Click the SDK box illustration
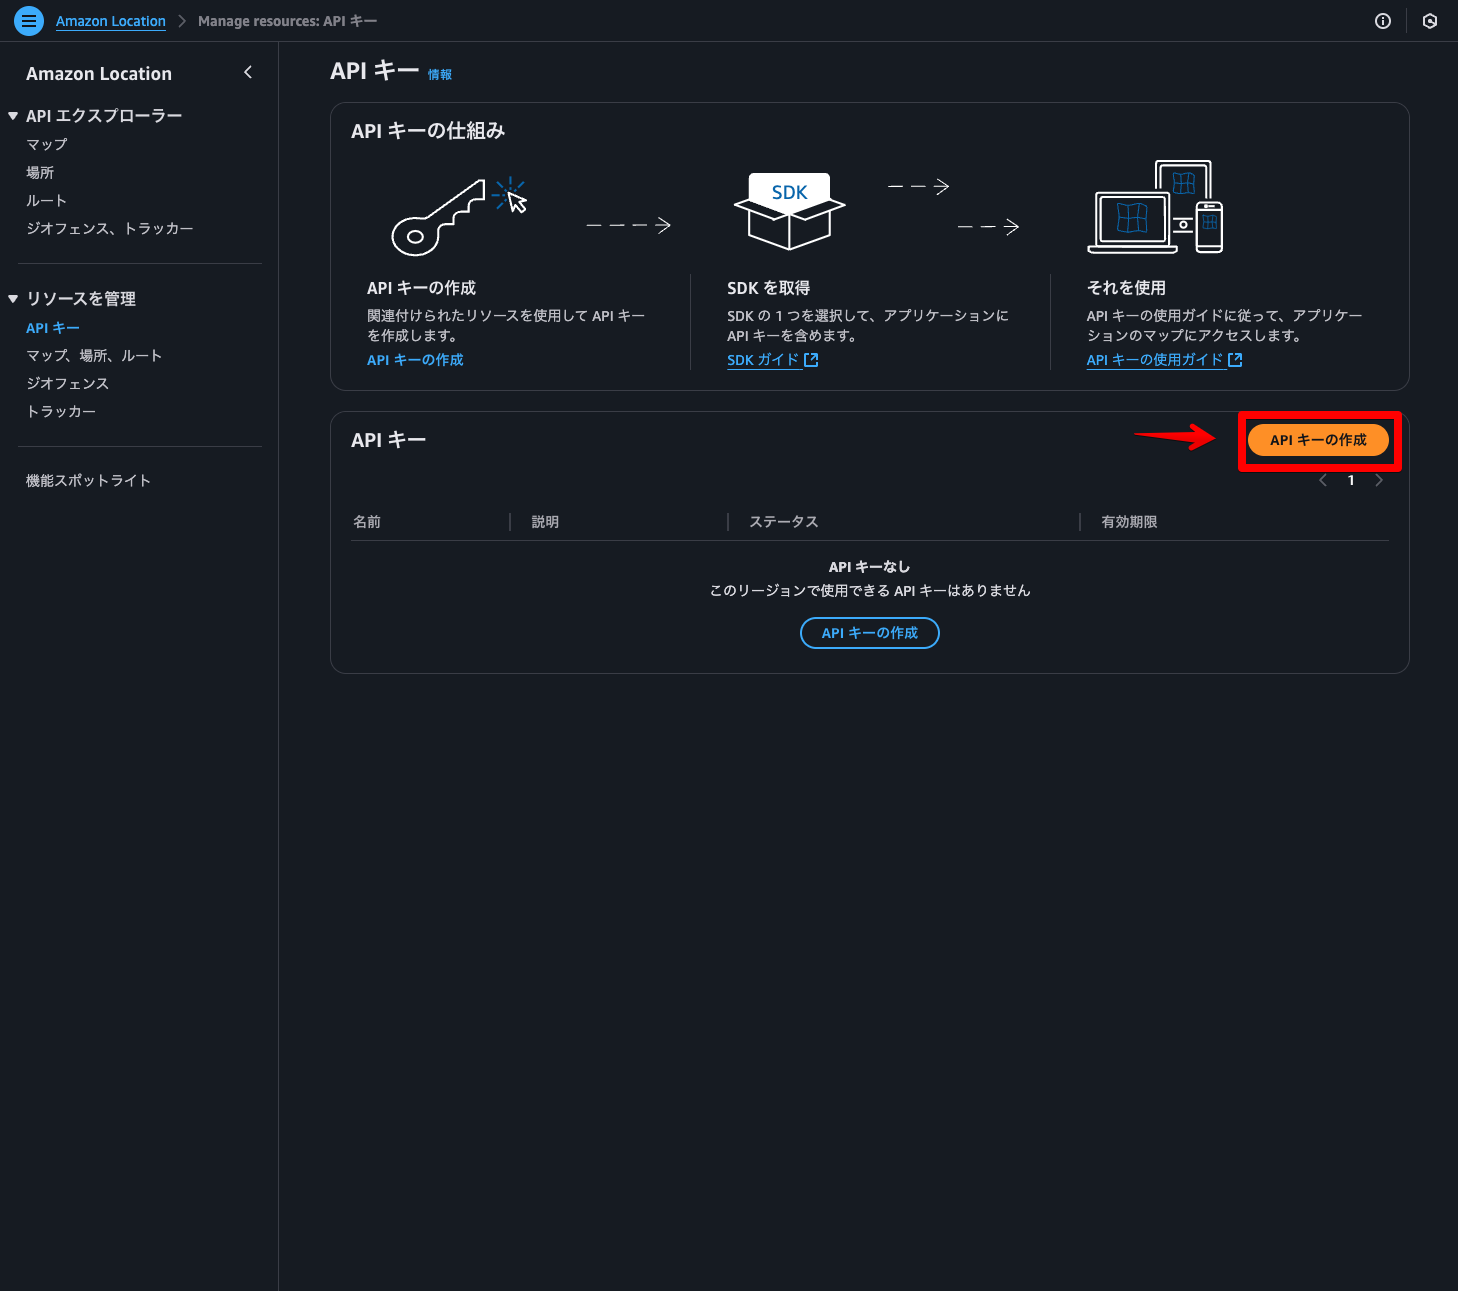1458x1291 pixels. click(x=790, y=210)
